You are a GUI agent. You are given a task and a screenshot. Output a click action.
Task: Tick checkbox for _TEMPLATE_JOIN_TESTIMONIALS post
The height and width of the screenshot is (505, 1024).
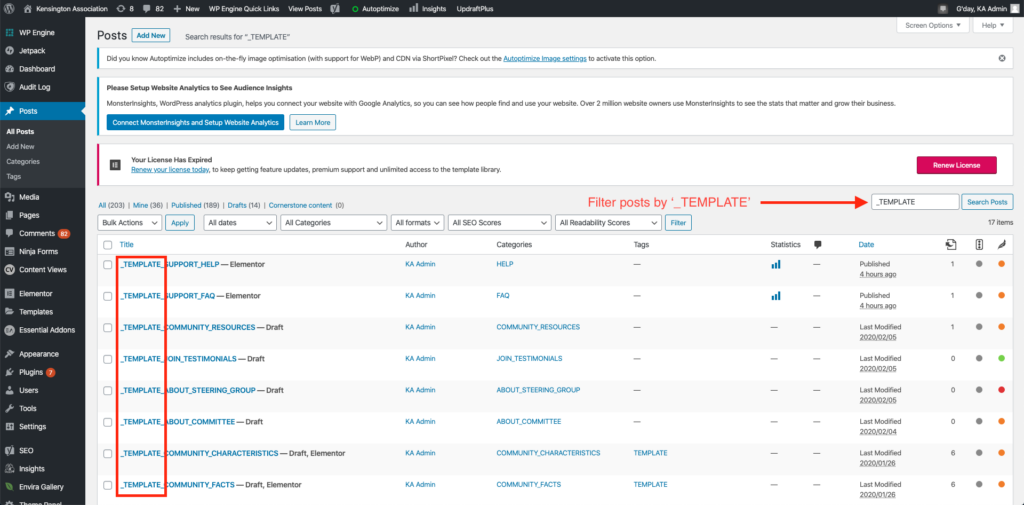point(108,359)
